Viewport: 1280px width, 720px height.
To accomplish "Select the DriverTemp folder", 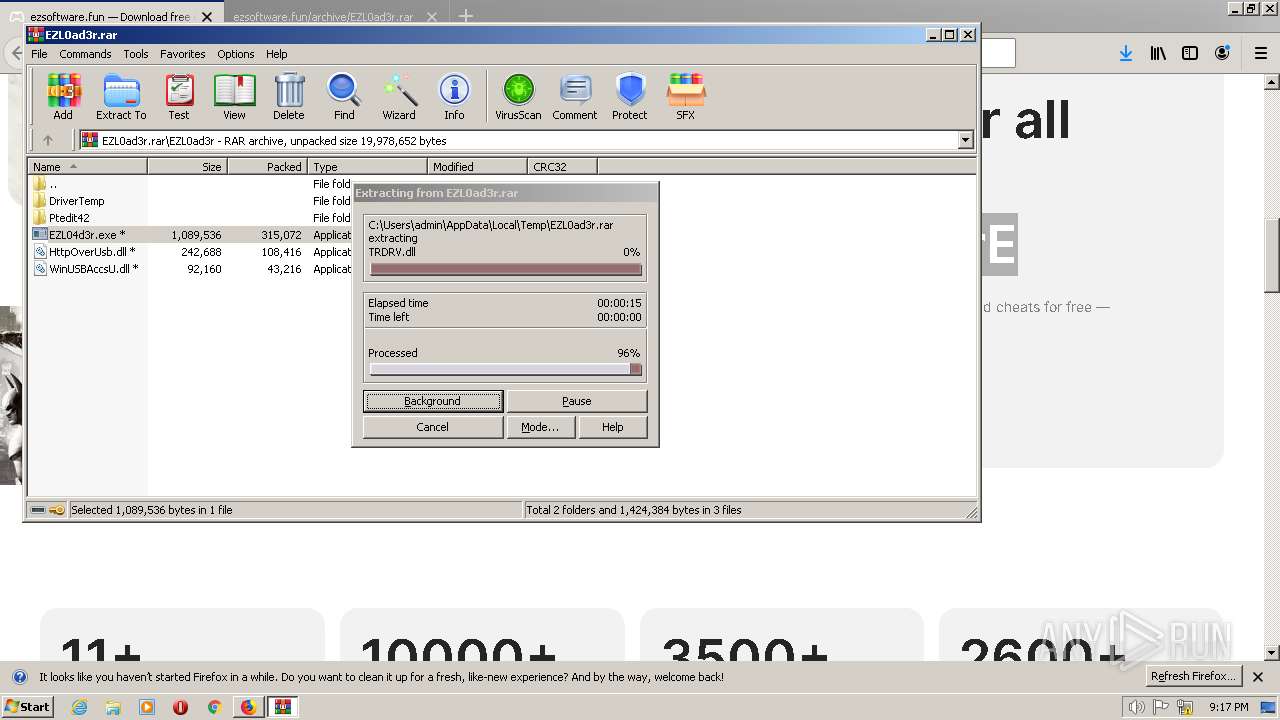I will click(76, 201).
